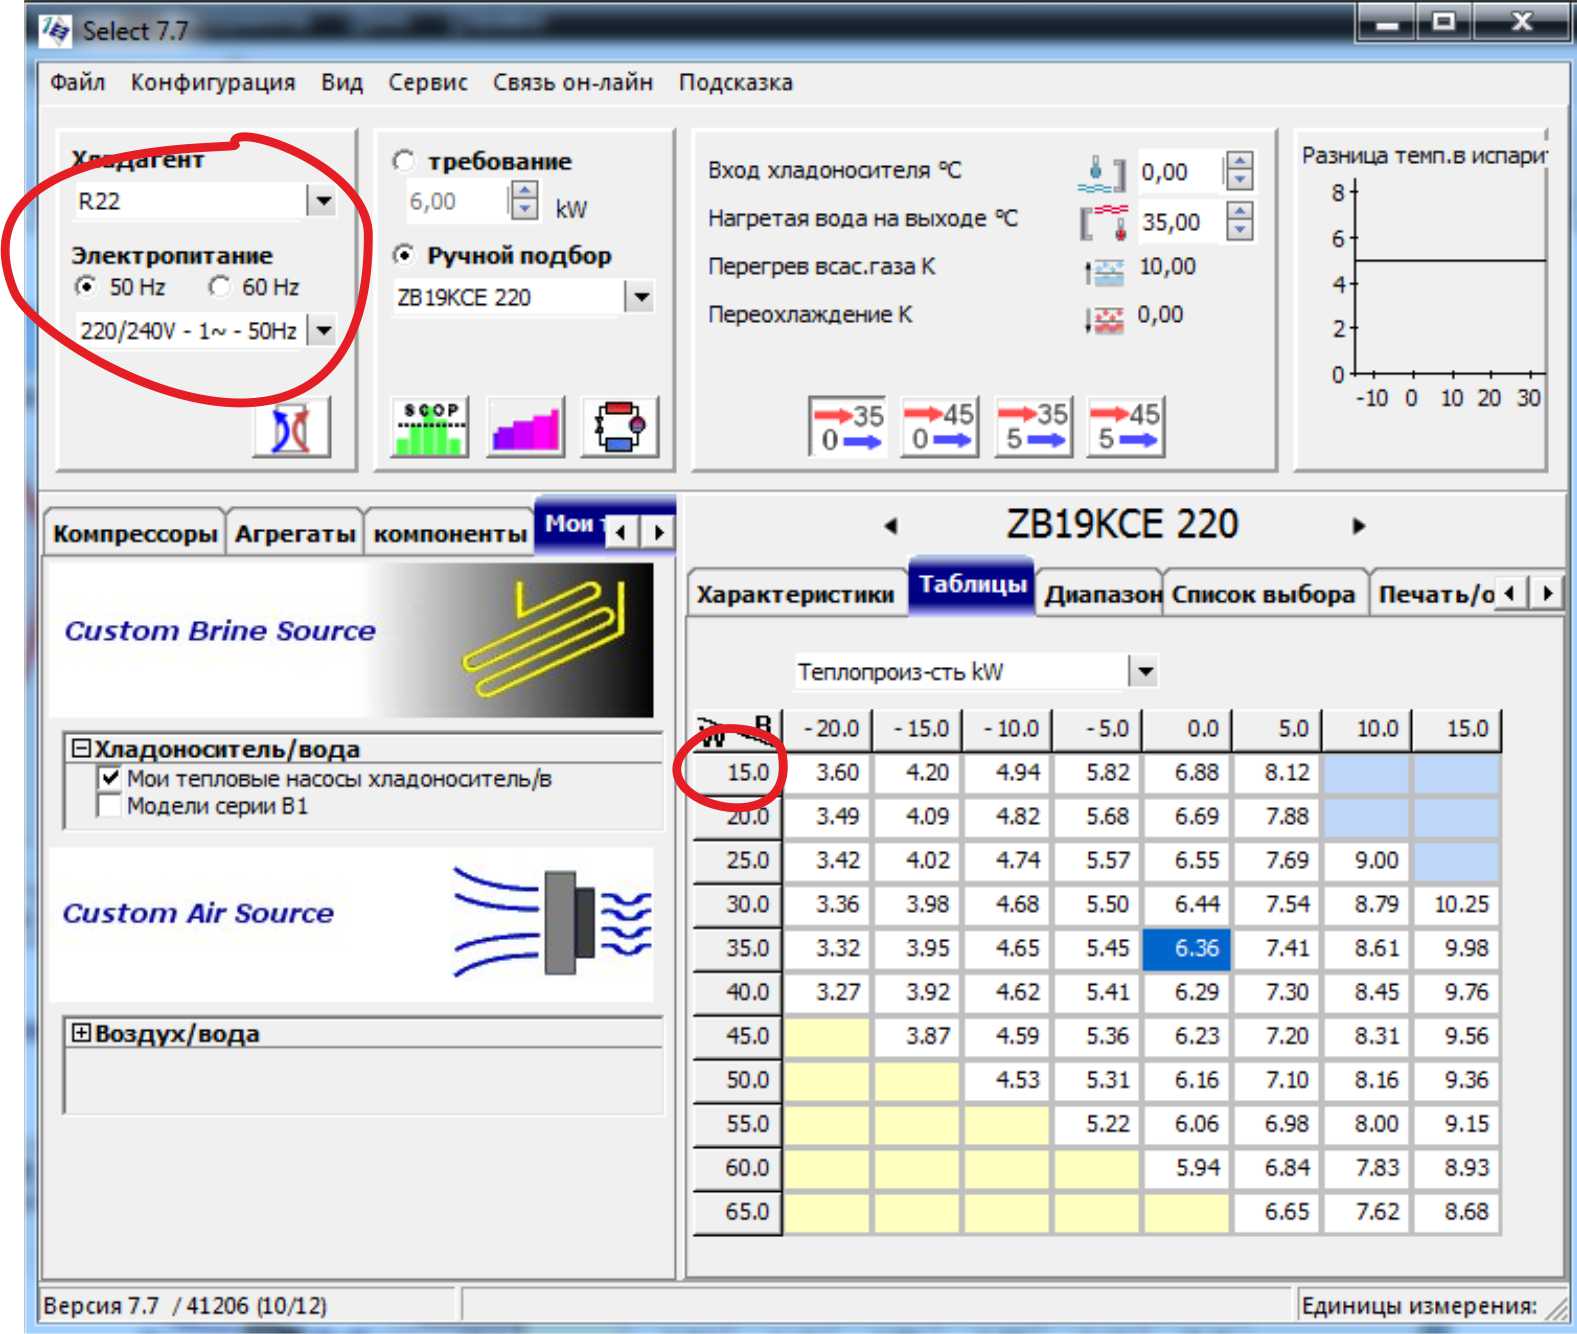
Task: Click the subcooling icon
Action: (1104, 319)
